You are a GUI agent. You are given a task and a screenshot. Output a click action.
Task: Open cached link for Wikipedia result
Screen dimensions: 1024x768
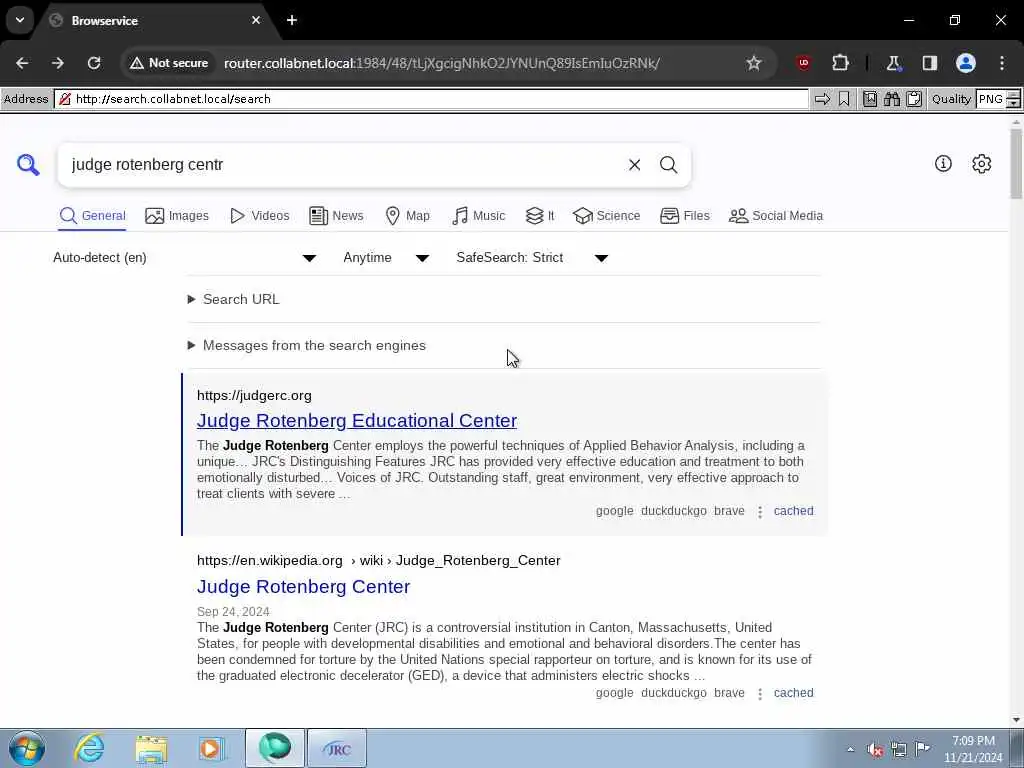click(x=793, y=693)
